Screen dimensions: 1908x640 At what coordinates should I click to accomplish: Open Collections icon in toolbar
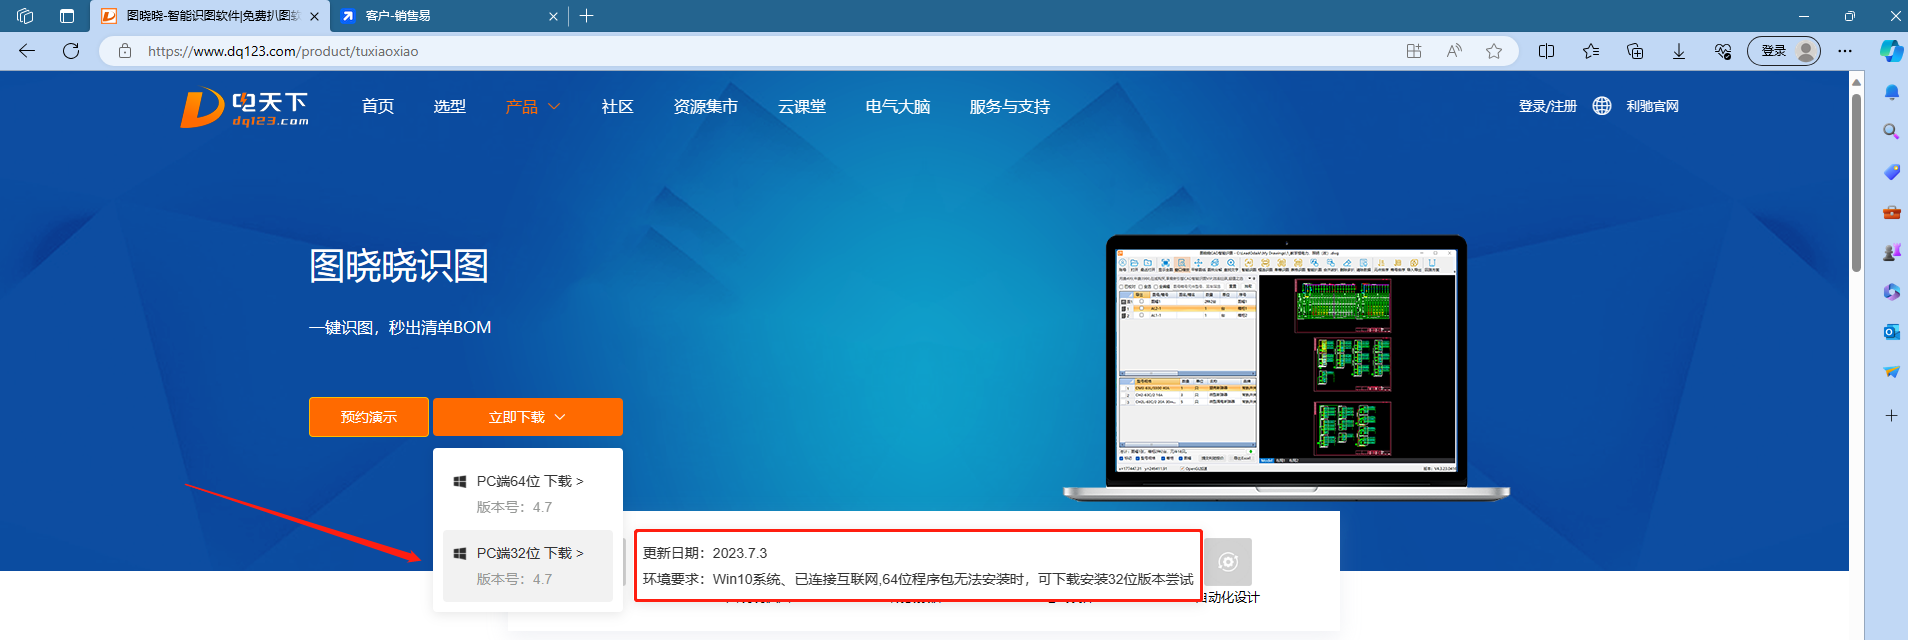tap(1635, 51)
